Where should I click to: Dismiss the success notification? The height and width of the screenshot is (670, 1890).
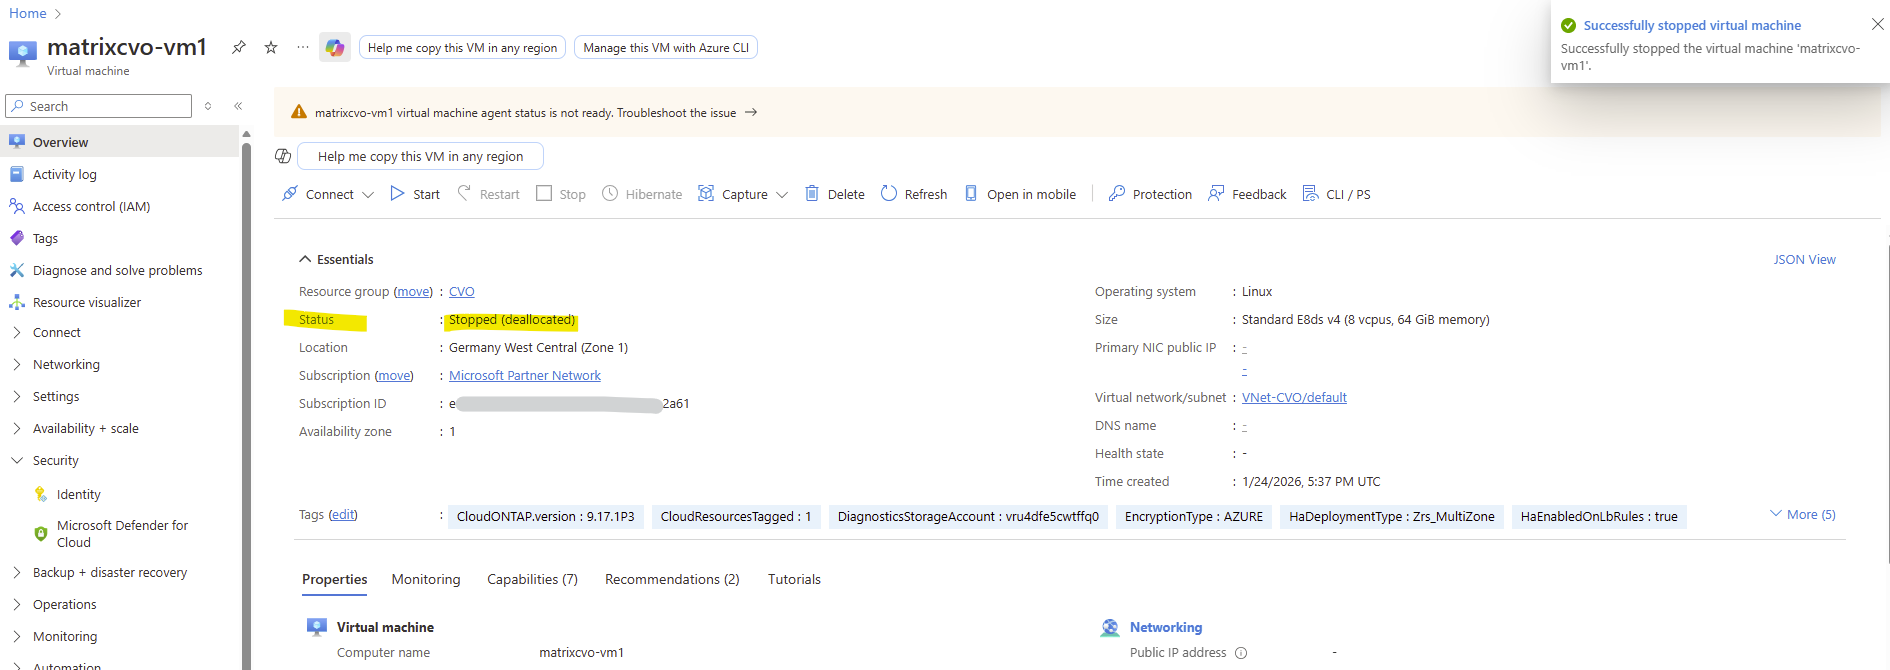(x=1877, y=24)
